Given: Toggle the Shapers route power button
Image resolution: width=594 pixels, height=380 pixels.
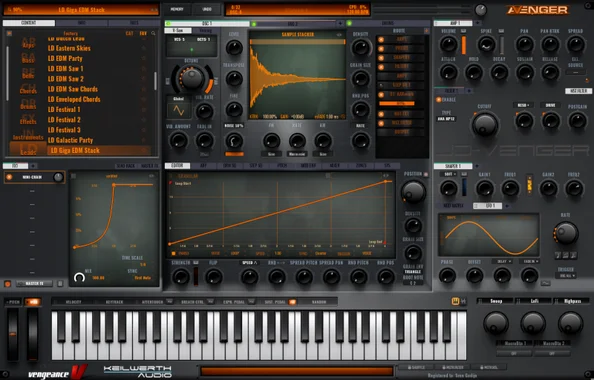Looking at the screenshot, I should 381,58.
